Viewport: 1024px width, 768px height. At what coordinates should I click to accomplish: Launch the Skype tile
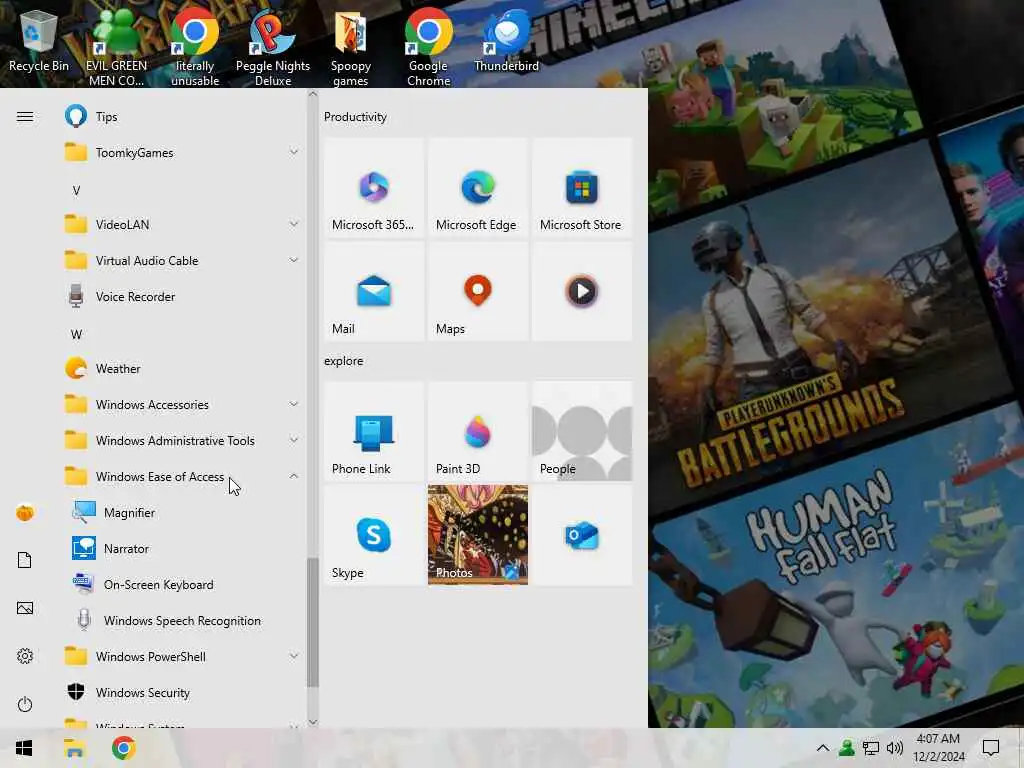[x=374, y=536]
